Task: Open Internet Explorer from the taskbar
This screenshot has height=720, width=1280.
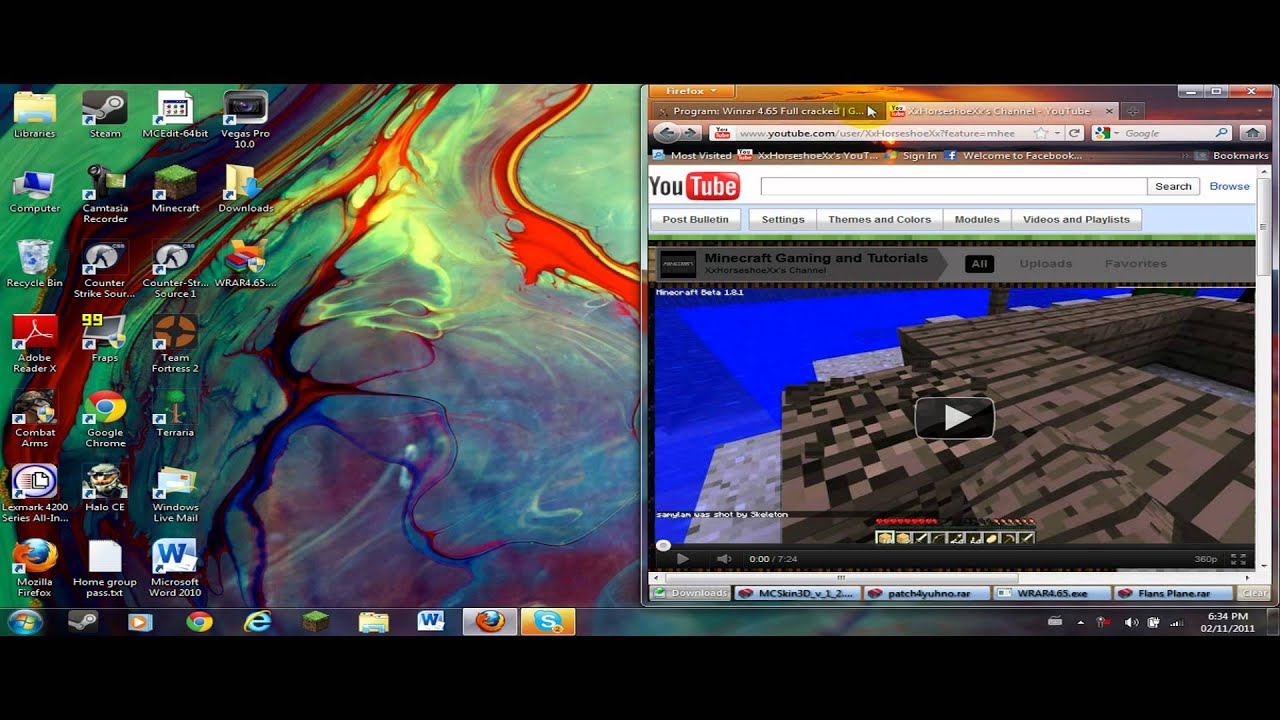Action: tap(257, 621)
